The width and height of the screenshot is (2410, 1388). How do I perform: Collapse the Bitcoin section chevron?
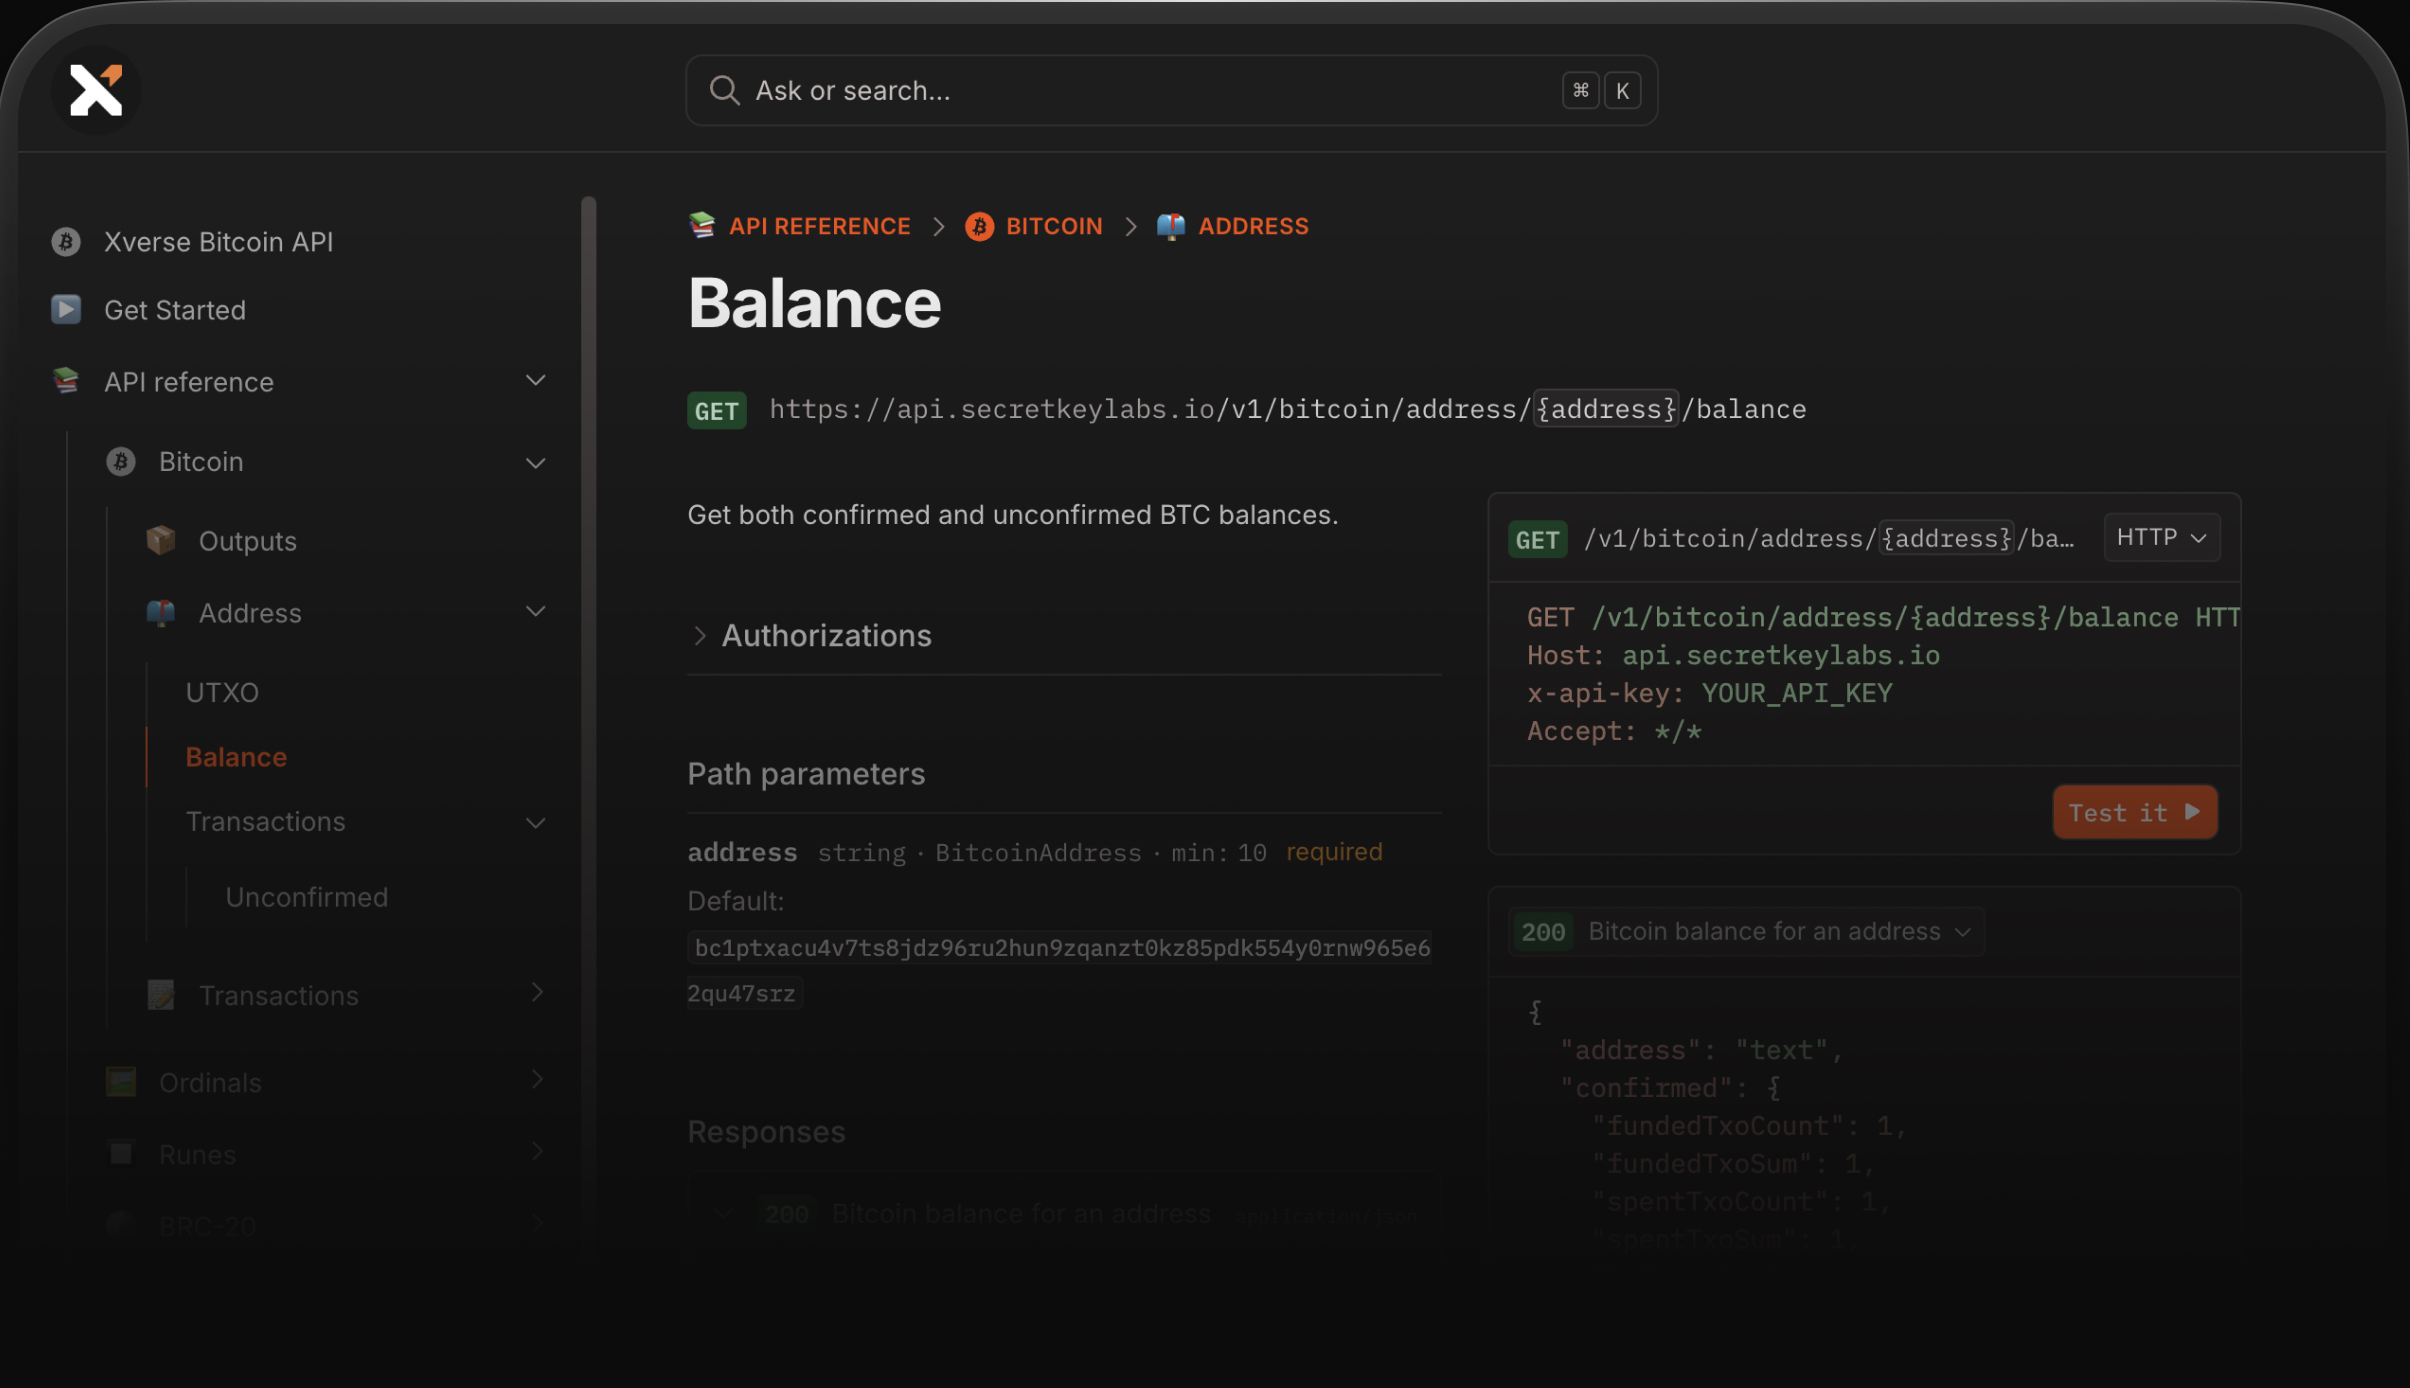[536, 463]
